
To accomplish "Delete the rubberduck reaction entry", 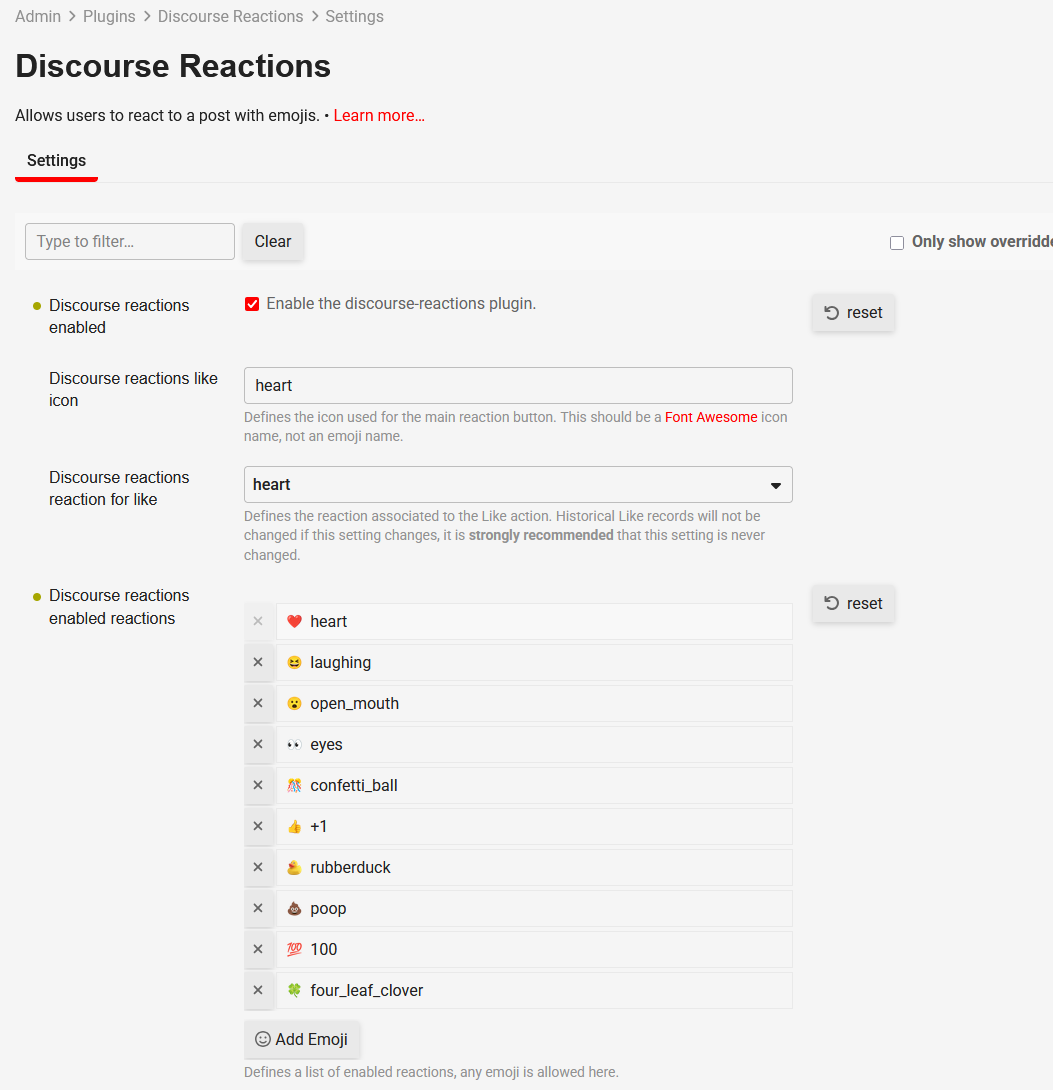I will [258, 867].
